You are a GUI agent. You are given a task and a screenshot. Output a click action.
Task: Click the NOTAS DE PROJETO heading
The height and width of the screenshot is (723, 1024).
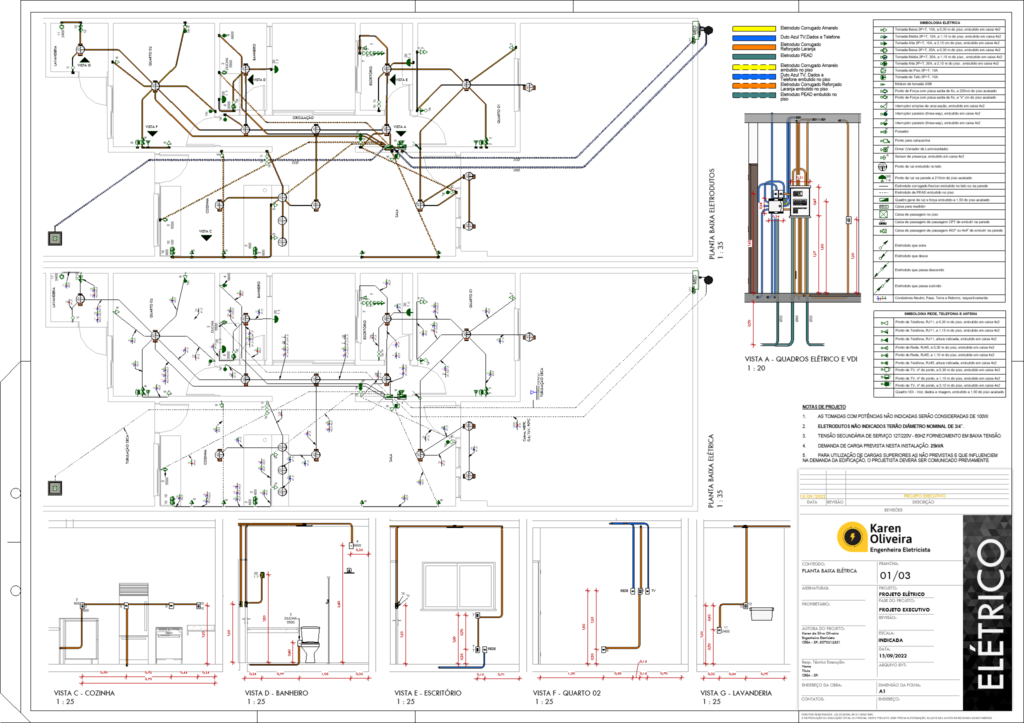click(x=824, y=407)
